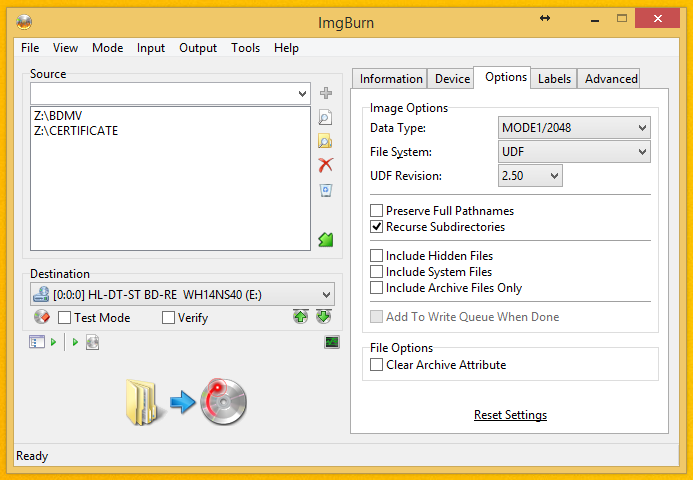The height and width of the screenshot is (480, 693).
Task: Open the Mode menu
Action: point(107,48)
